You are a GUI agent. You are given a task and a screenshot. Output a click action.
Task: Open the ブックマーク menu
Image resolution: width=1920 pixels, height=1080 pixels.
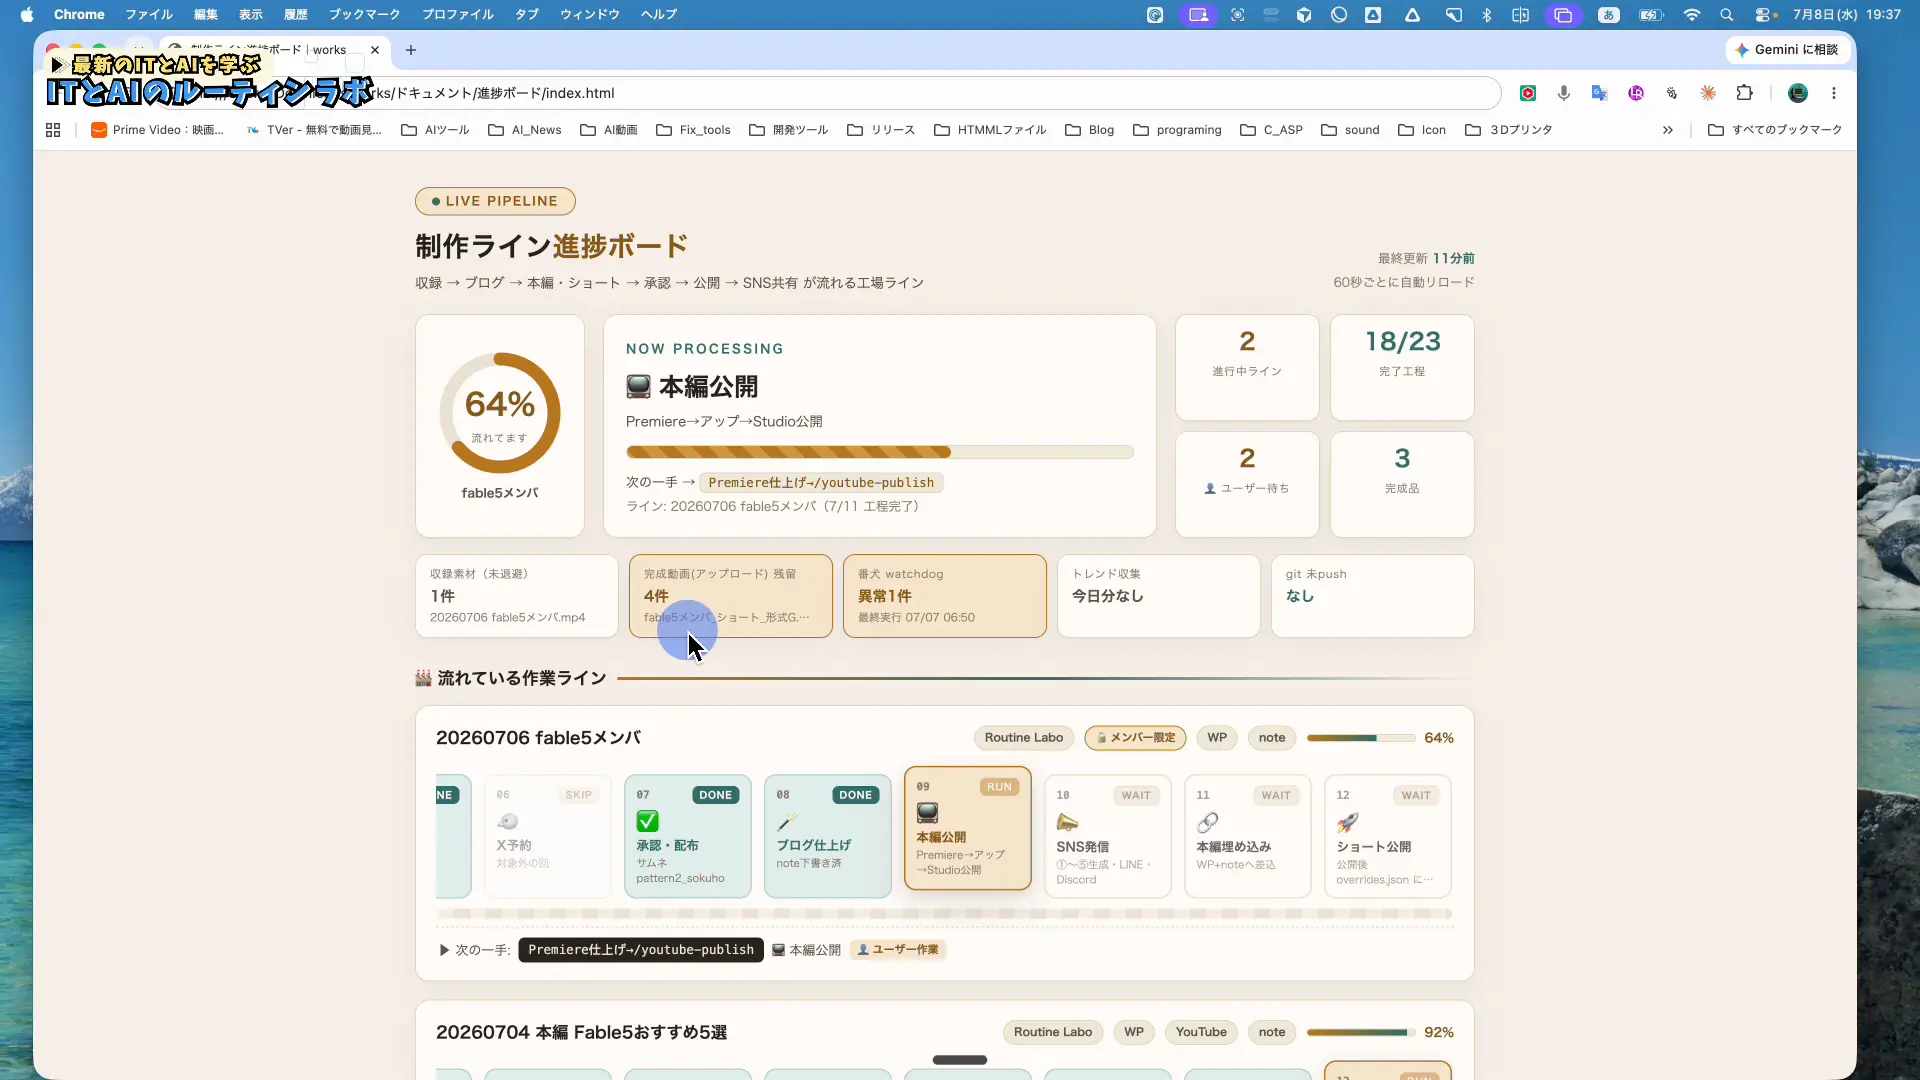point(365,14)
